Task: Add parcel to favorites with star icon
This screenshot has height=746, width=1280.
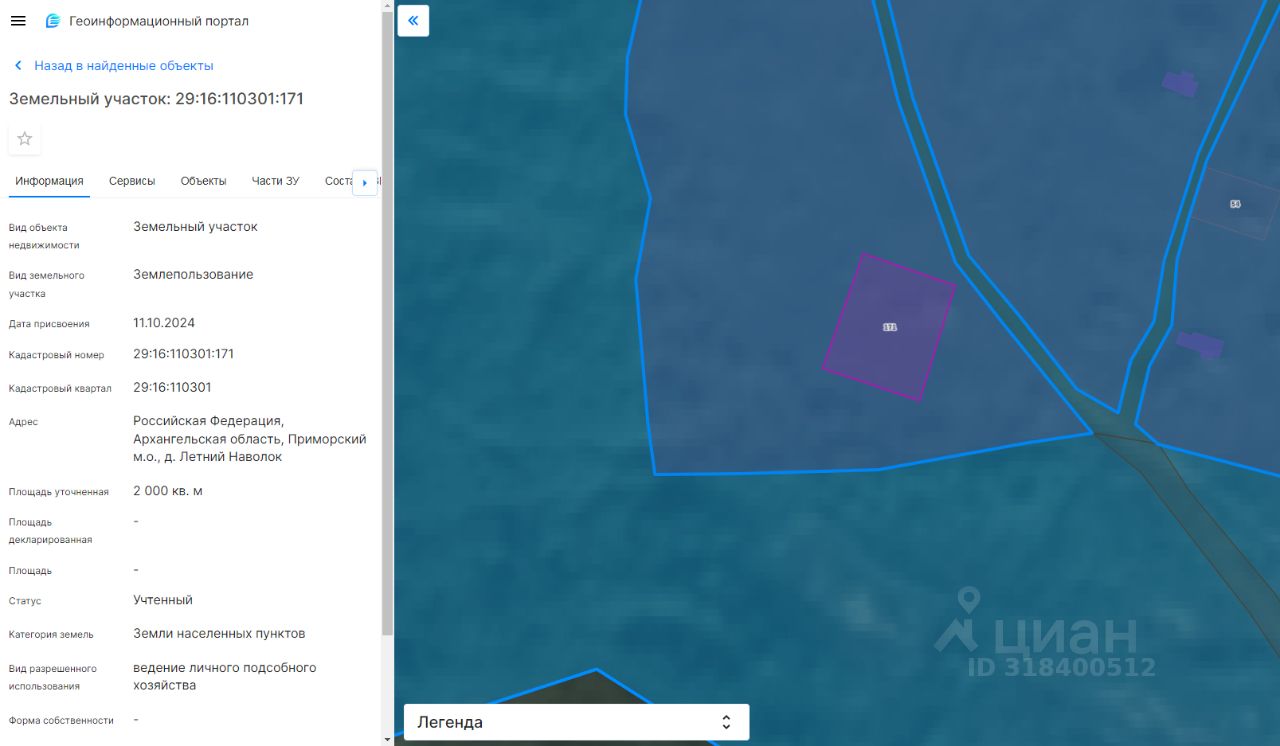Action: [x=25, y=139]
